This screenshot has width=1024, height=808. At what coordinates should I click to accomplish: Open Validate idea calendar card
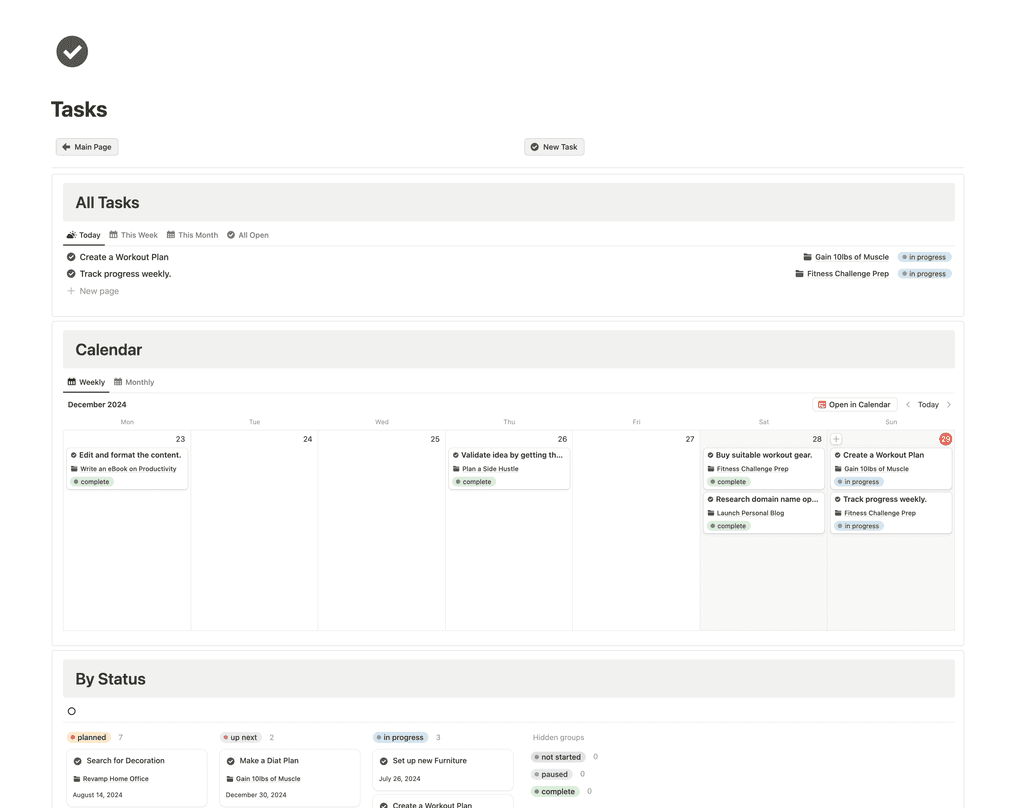click(509, 468)
